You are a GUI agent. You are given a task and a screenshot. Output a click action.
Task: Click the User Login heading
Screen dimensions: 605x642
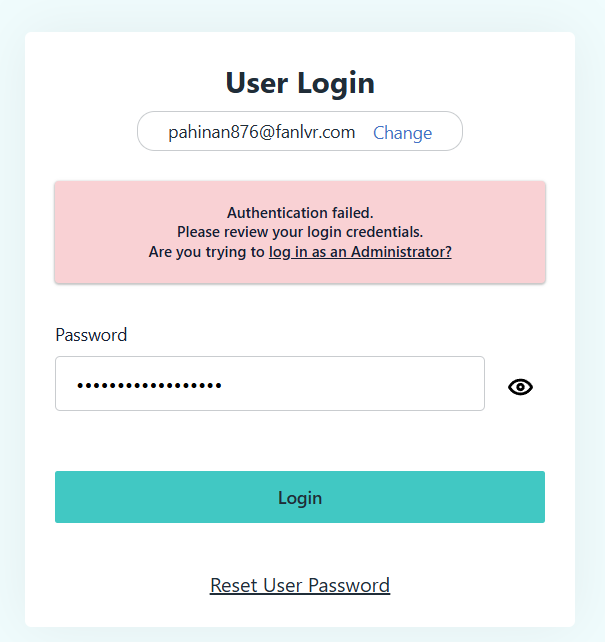point(300,83)
